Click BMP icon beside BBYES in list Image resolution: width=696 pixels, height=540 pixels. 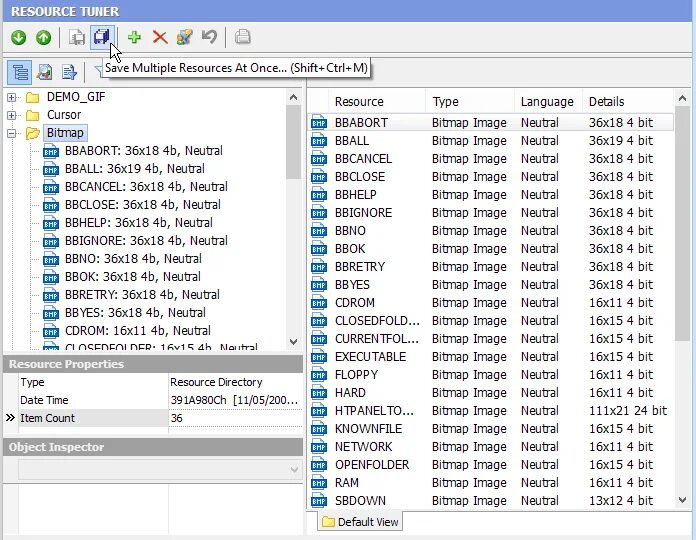click(x=319, y=285)
